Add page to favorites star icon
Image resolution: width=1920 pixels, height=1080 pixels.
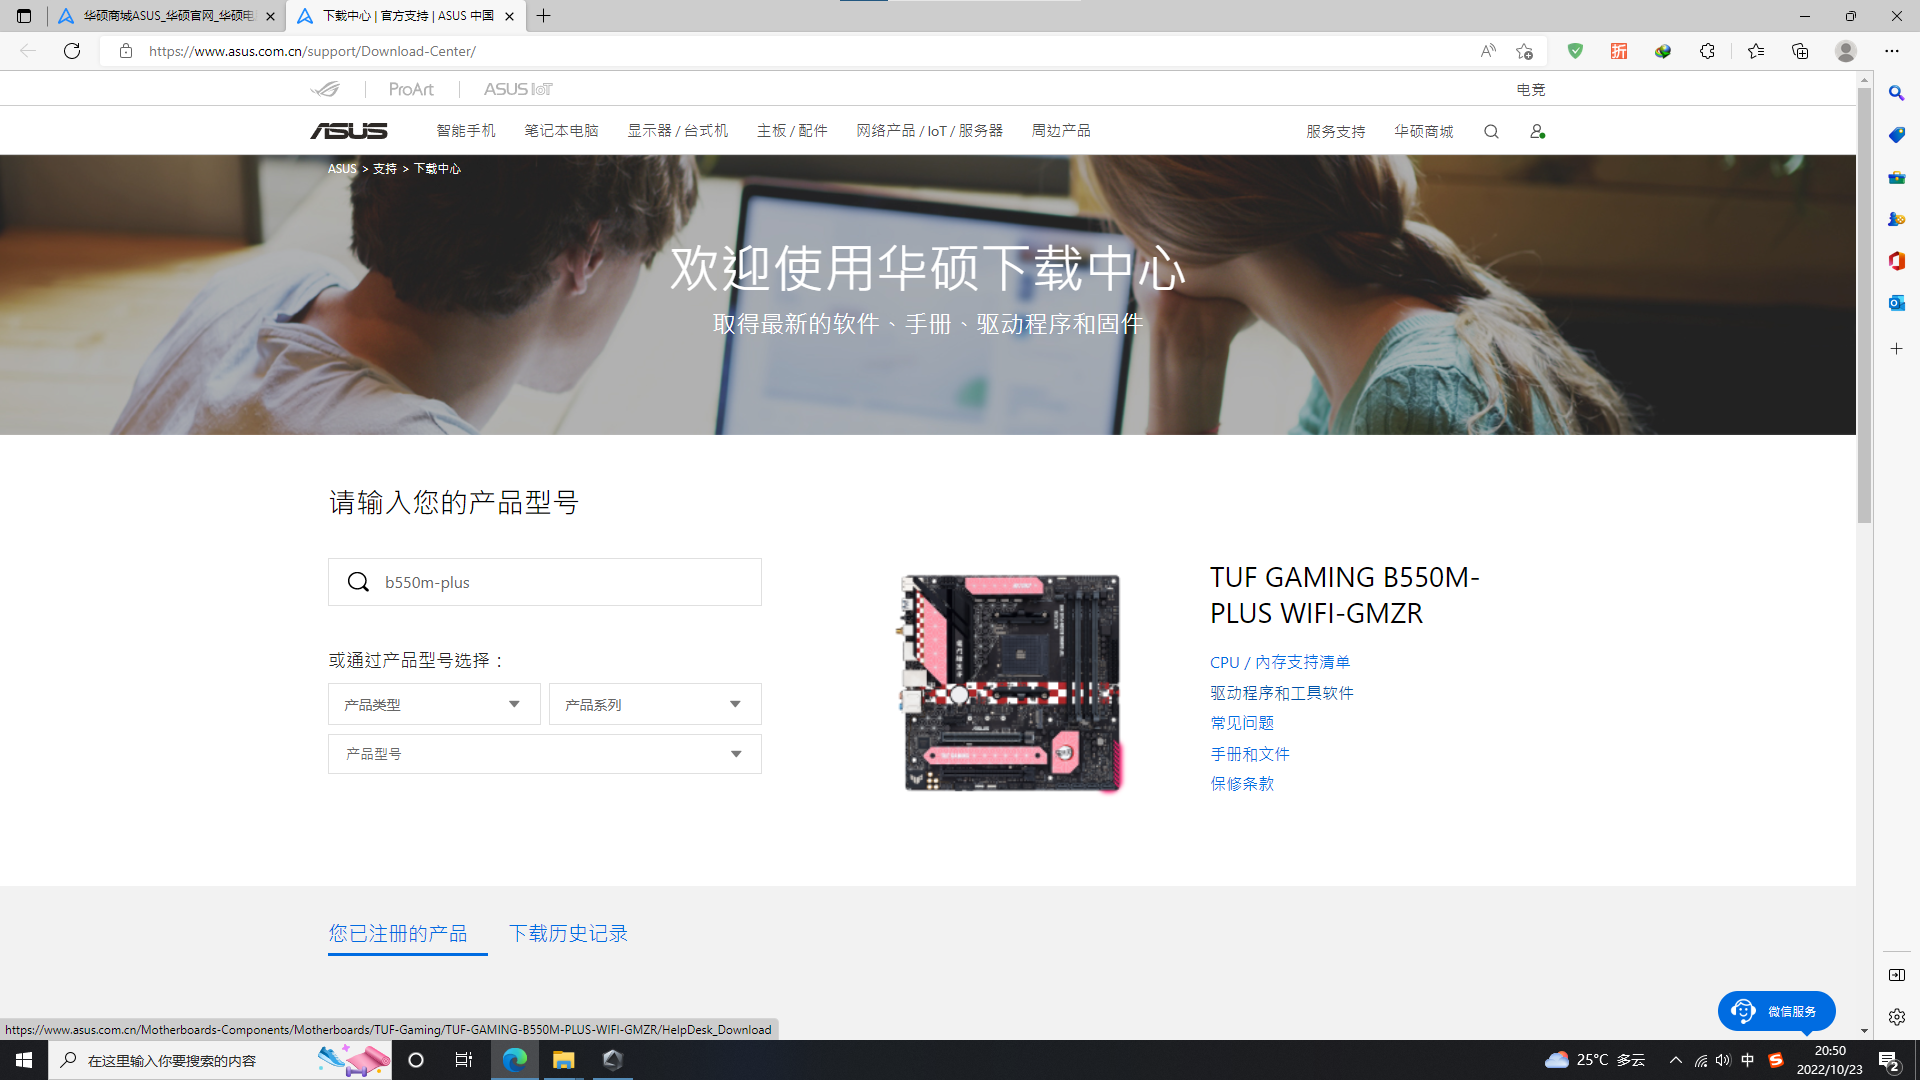pos(1524,51)
